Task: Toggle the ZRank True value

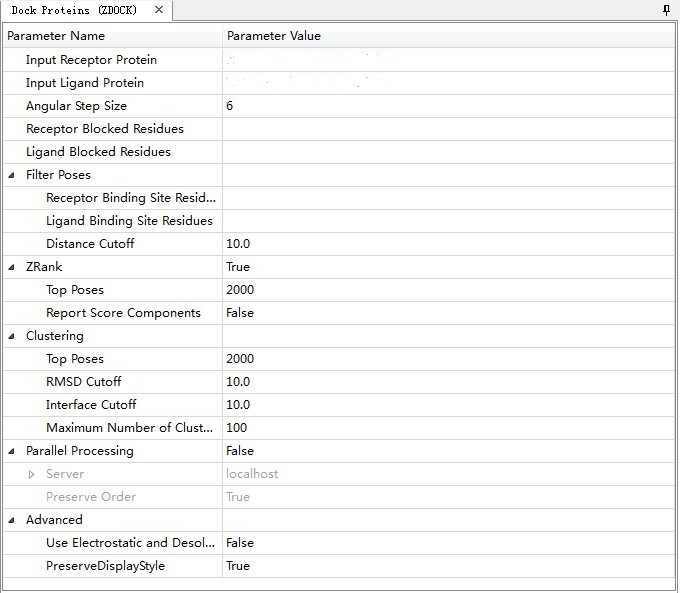Action: point(448,267)
